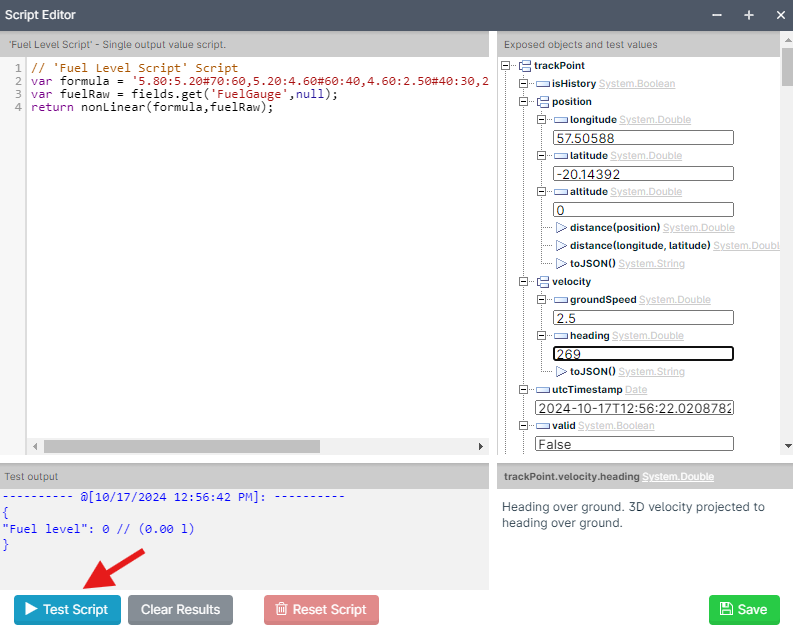This screenshot has width=793, height=628.
Task: Click Reset Script button
Action: click(x=321, y=609)
